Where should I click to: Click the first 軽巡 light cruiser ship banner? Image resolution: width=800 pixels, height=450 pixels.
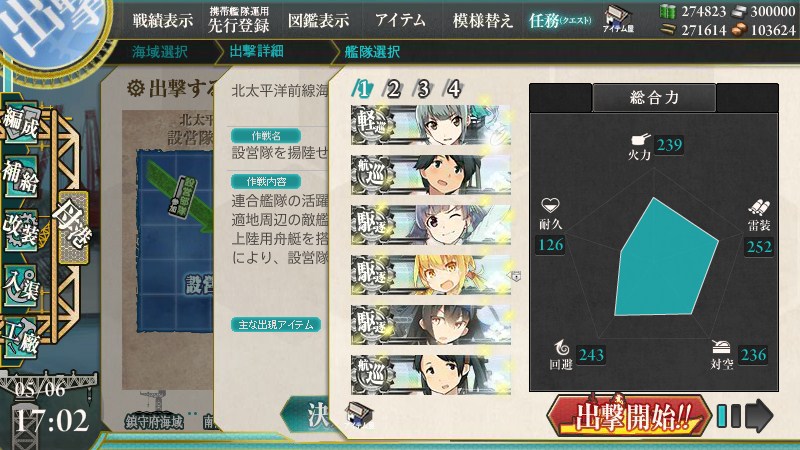431,125
